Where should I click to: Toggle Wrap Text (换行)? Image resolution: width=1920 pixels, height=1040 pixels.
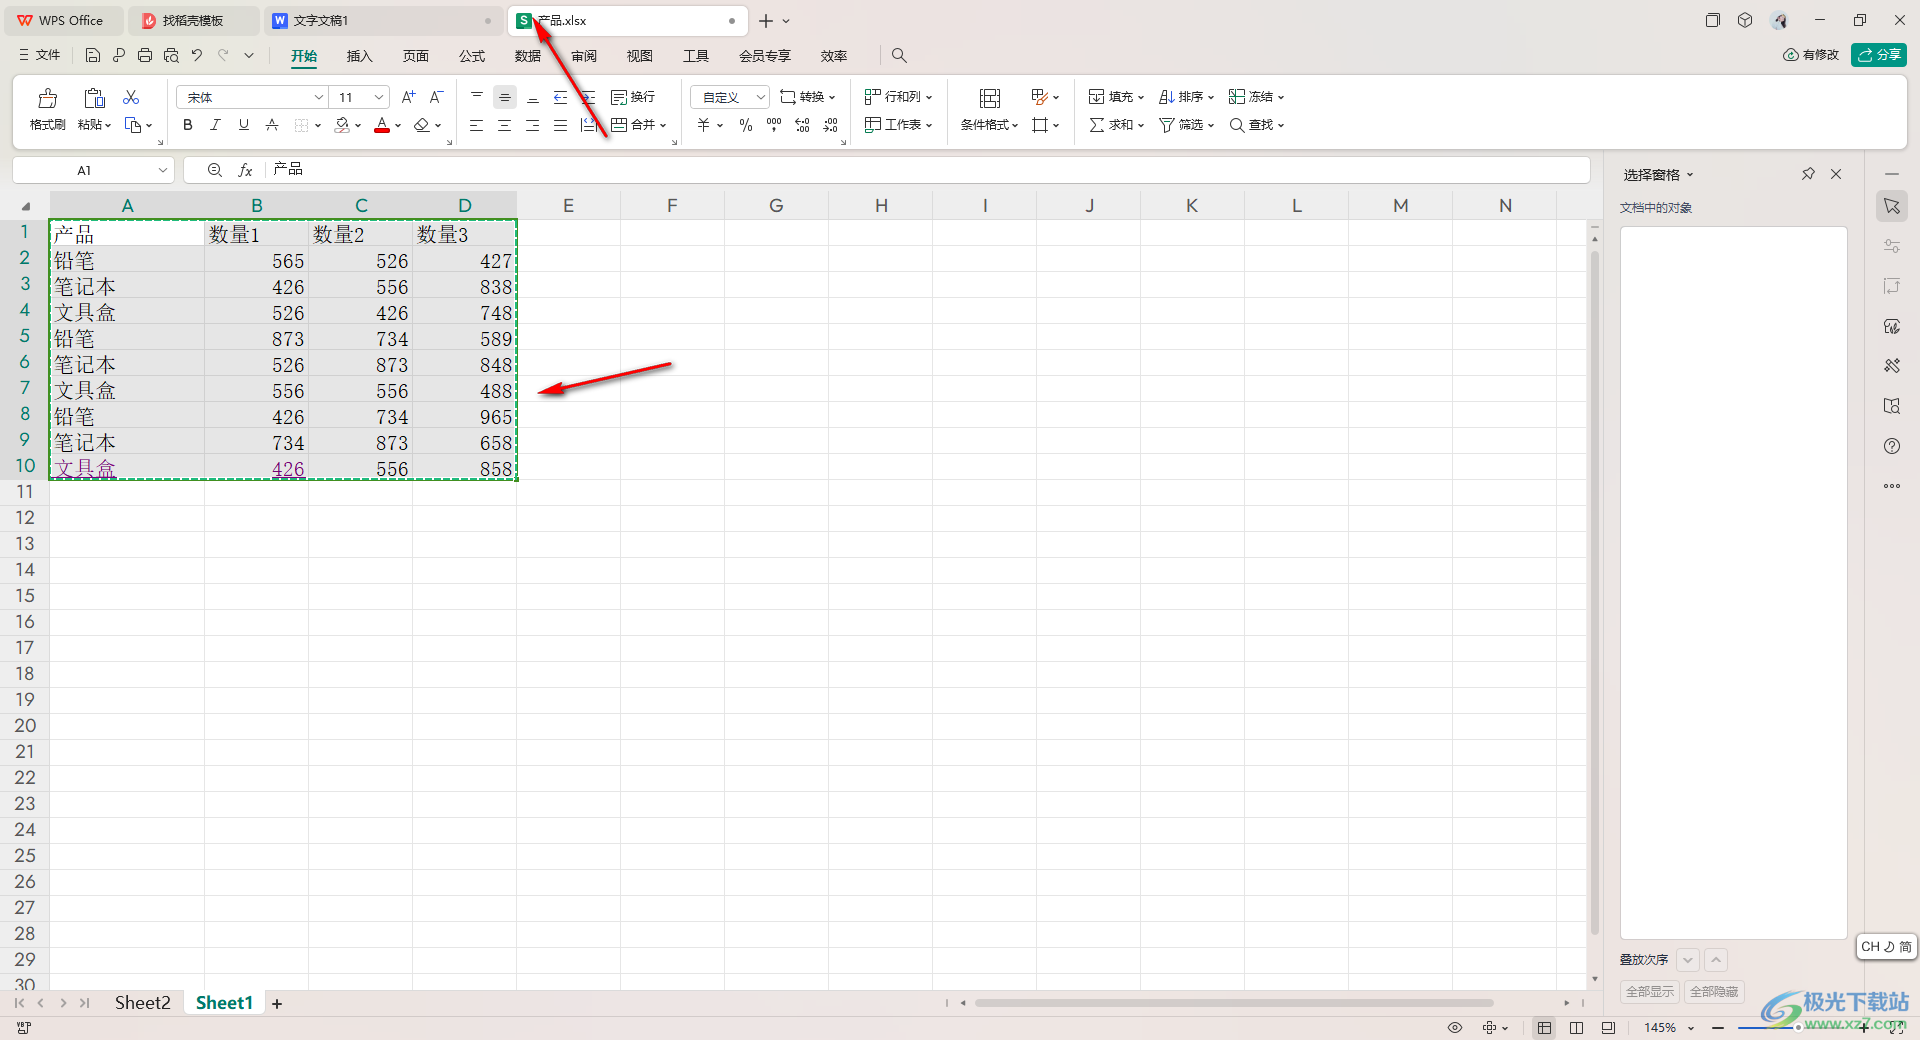pos(633,97)
